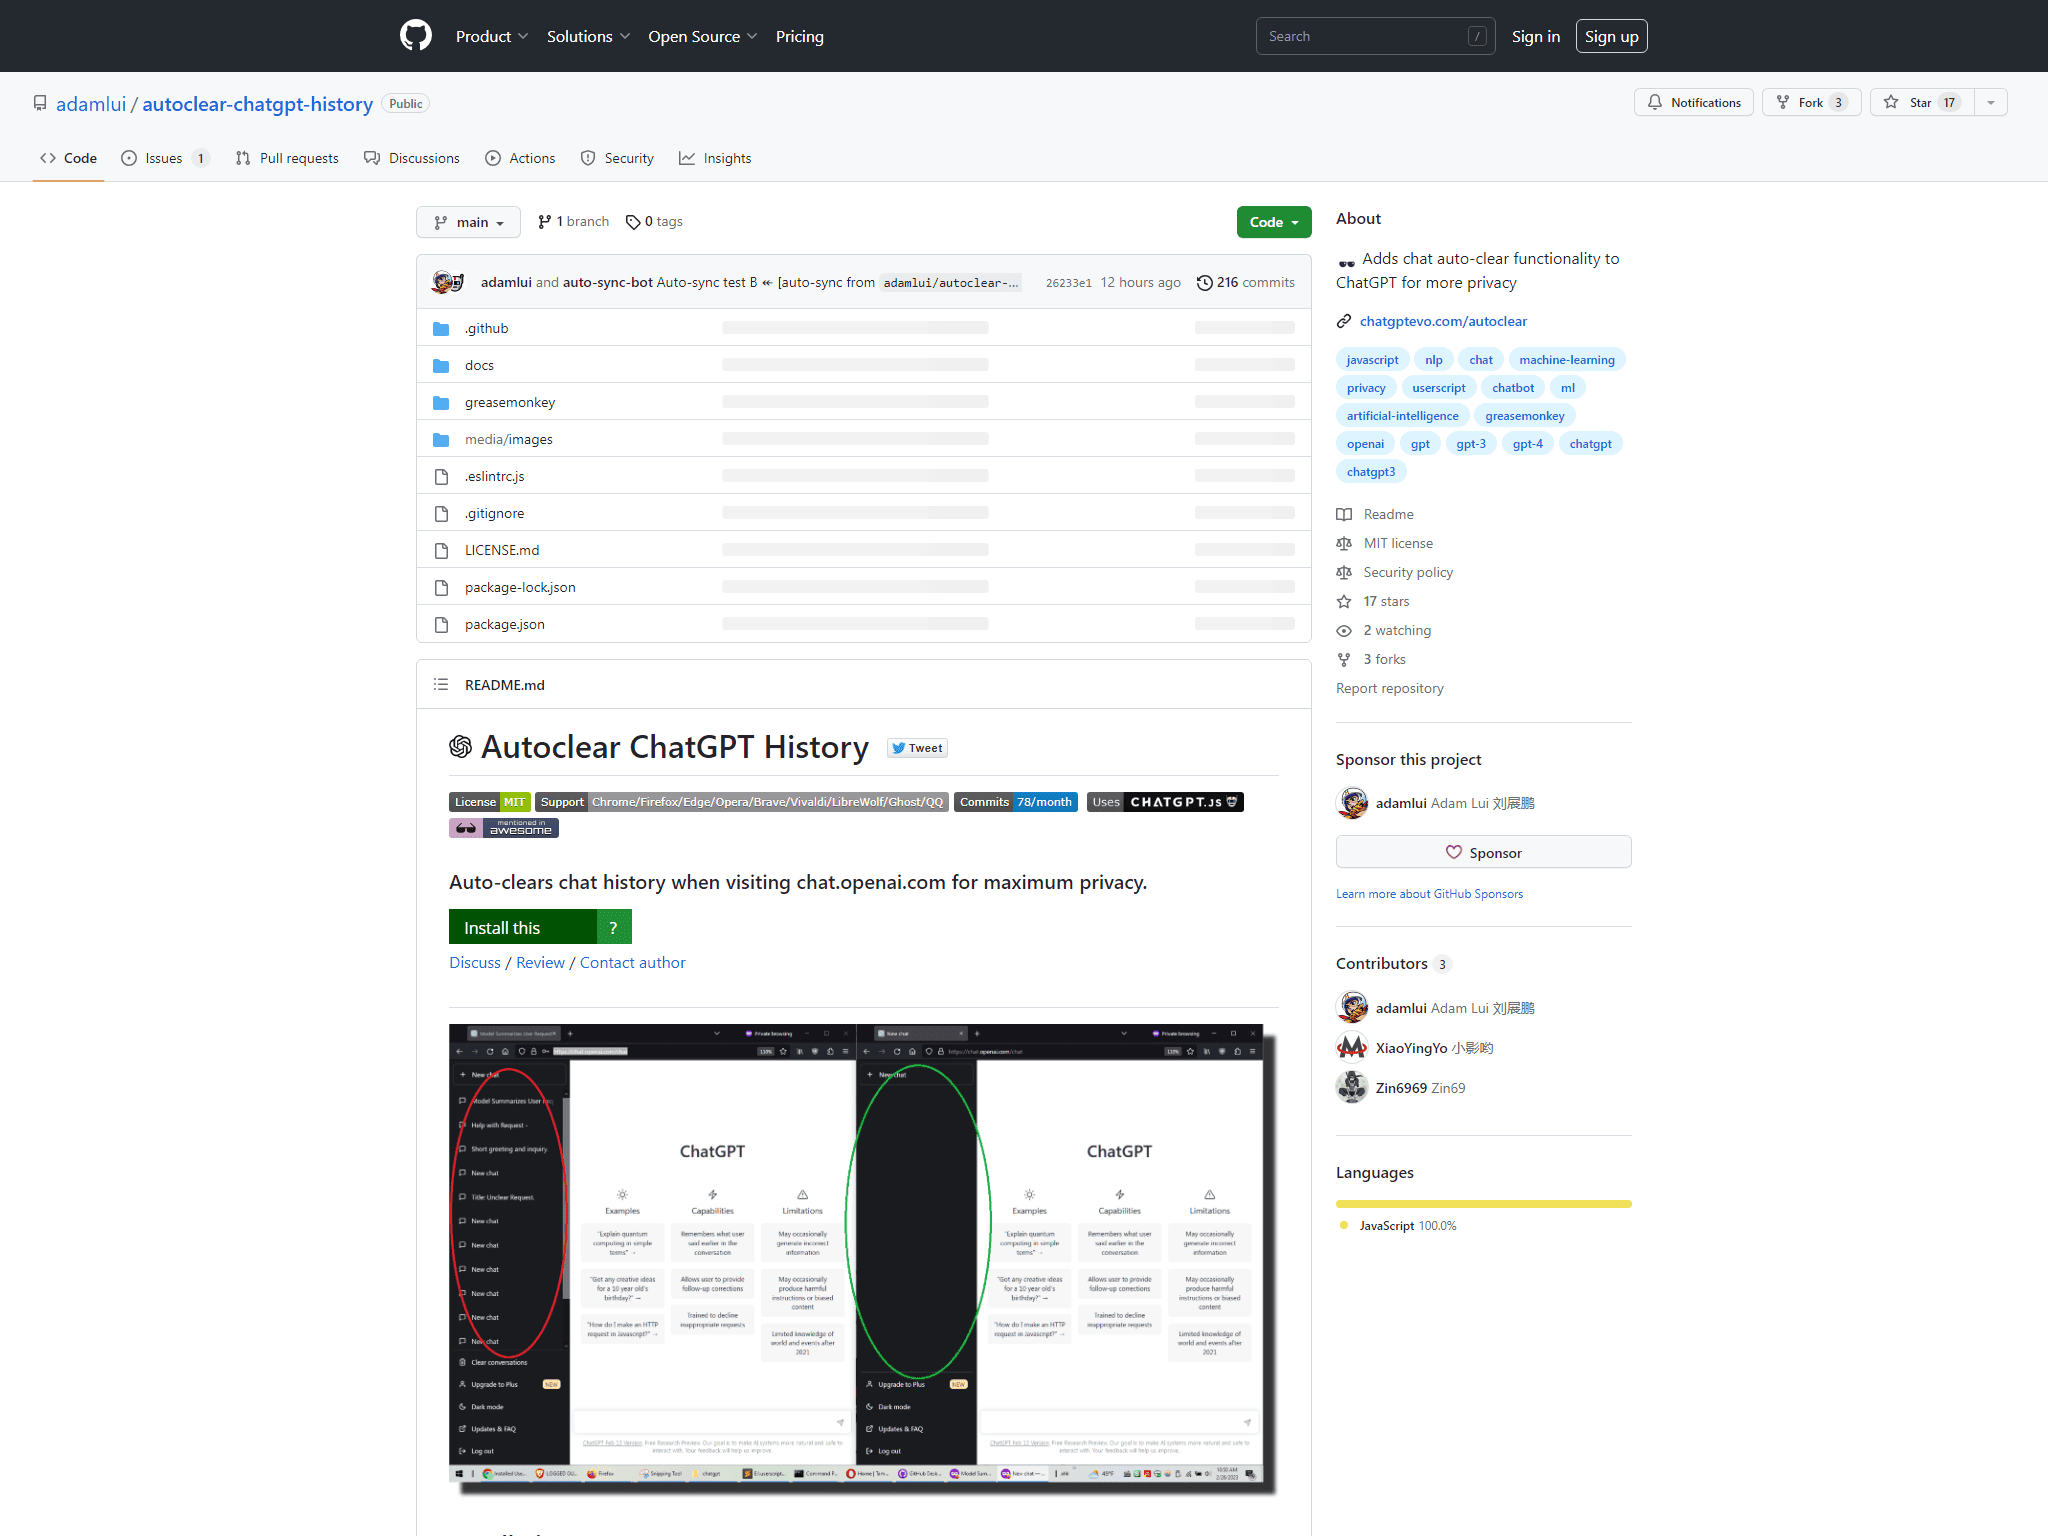Expand the Solutions menu

coord(588,36)
